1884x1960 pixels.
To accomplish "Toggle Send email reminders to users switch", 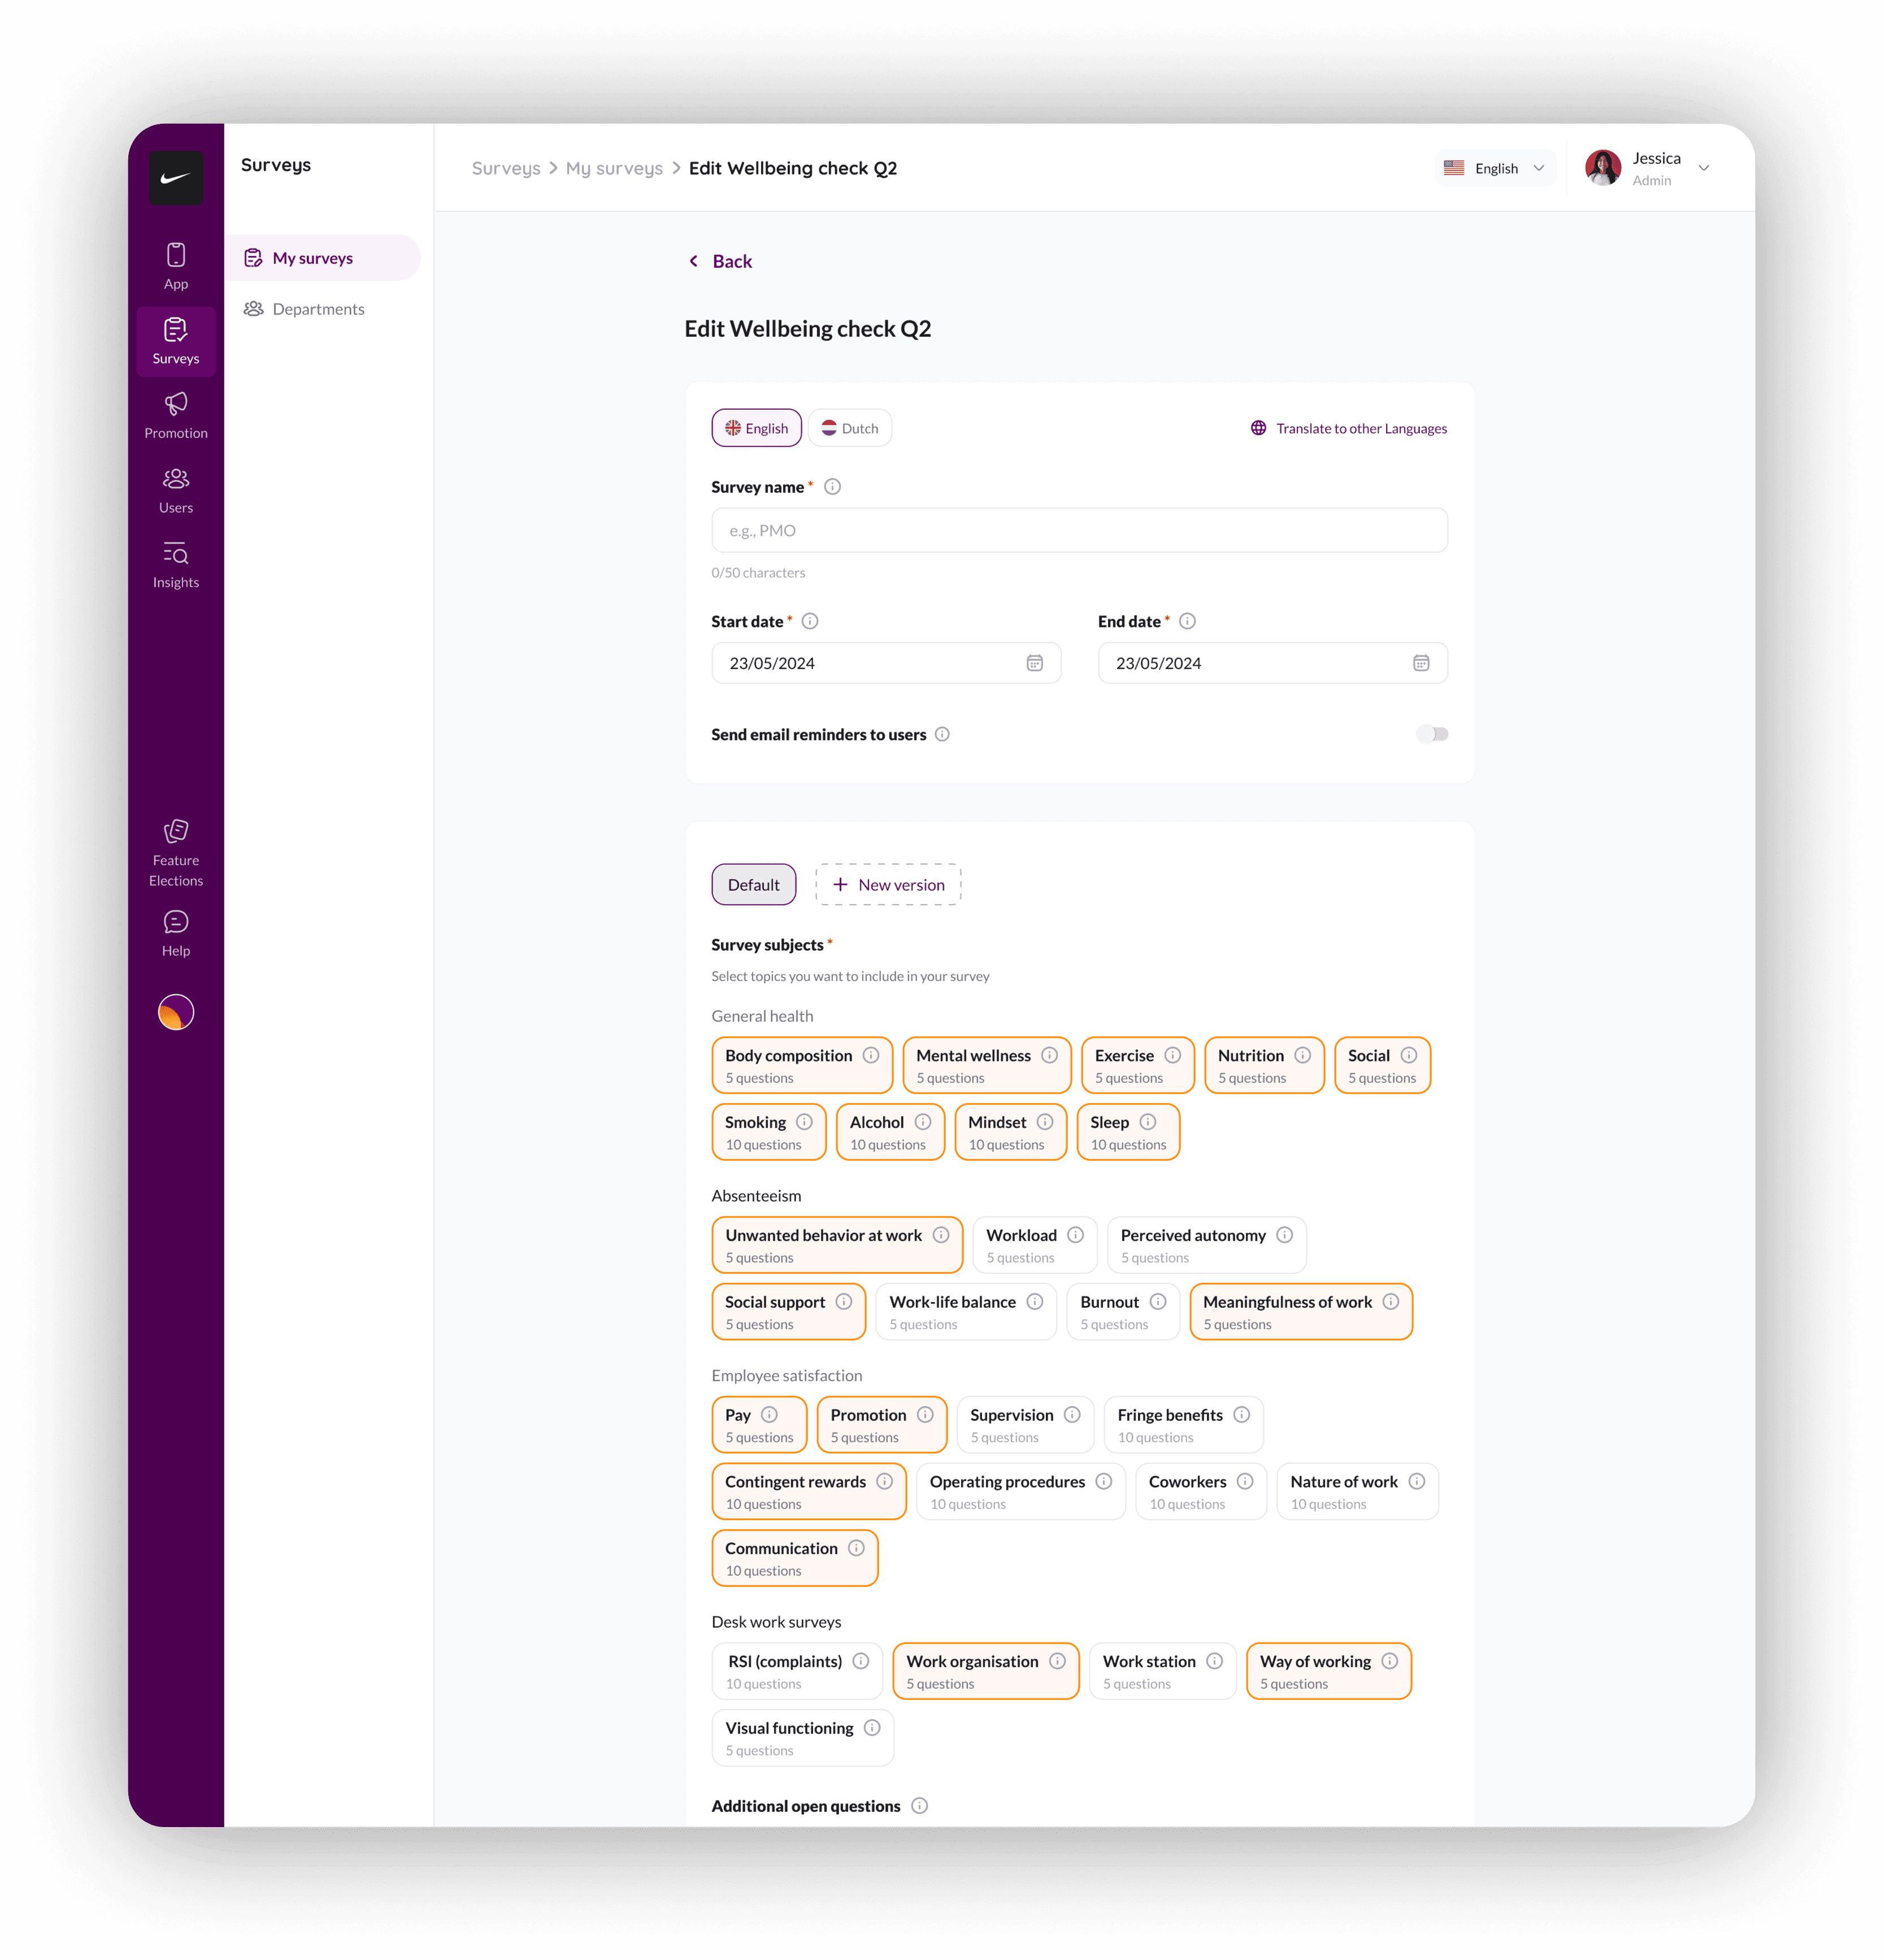I will [1431, 734].
